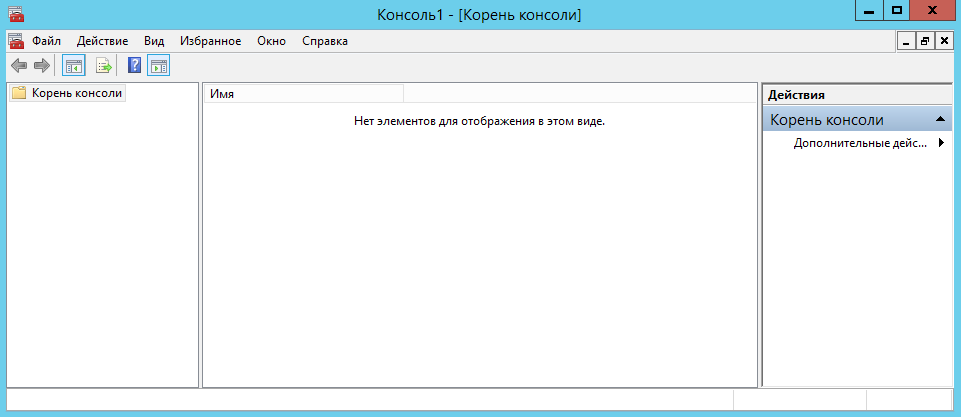Click the Export List toolbar icon
The image size is (961, 417).
(103, 66)
